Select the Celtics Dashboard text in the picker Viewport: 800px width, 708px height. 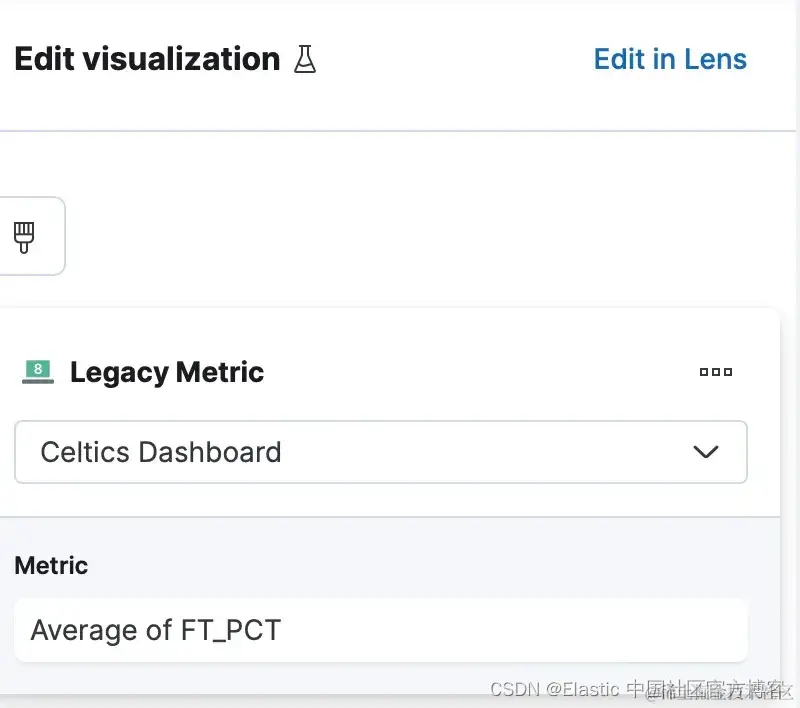pos(160,452)
